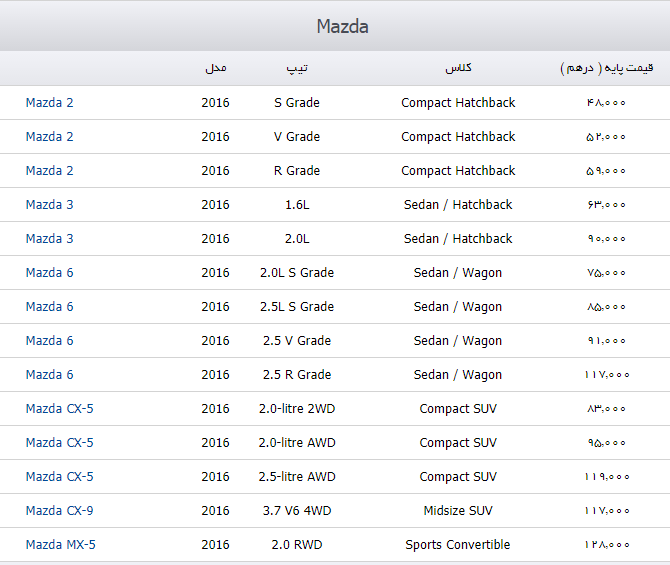670x565 pixels.
Task: Select the 3.7 V6 4WD cell
Action: 297,510
